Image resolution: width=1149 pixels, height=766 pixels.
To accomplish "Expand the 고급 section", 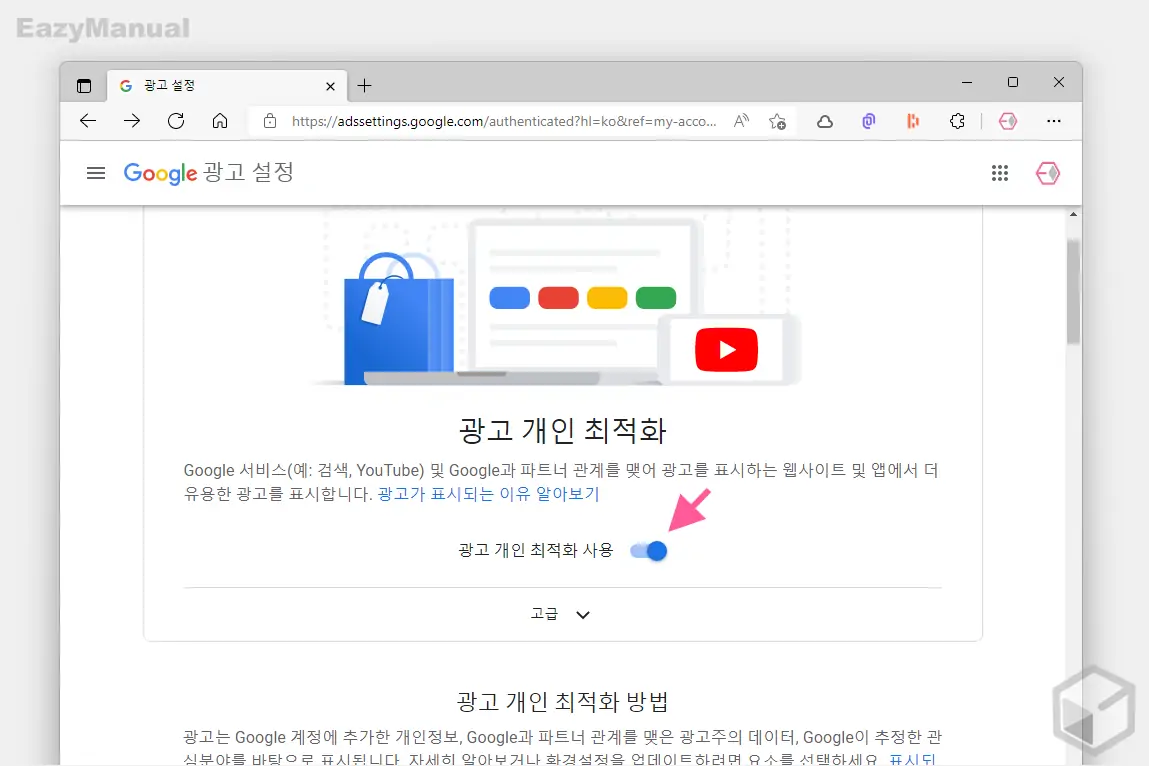I will [561, 614].
